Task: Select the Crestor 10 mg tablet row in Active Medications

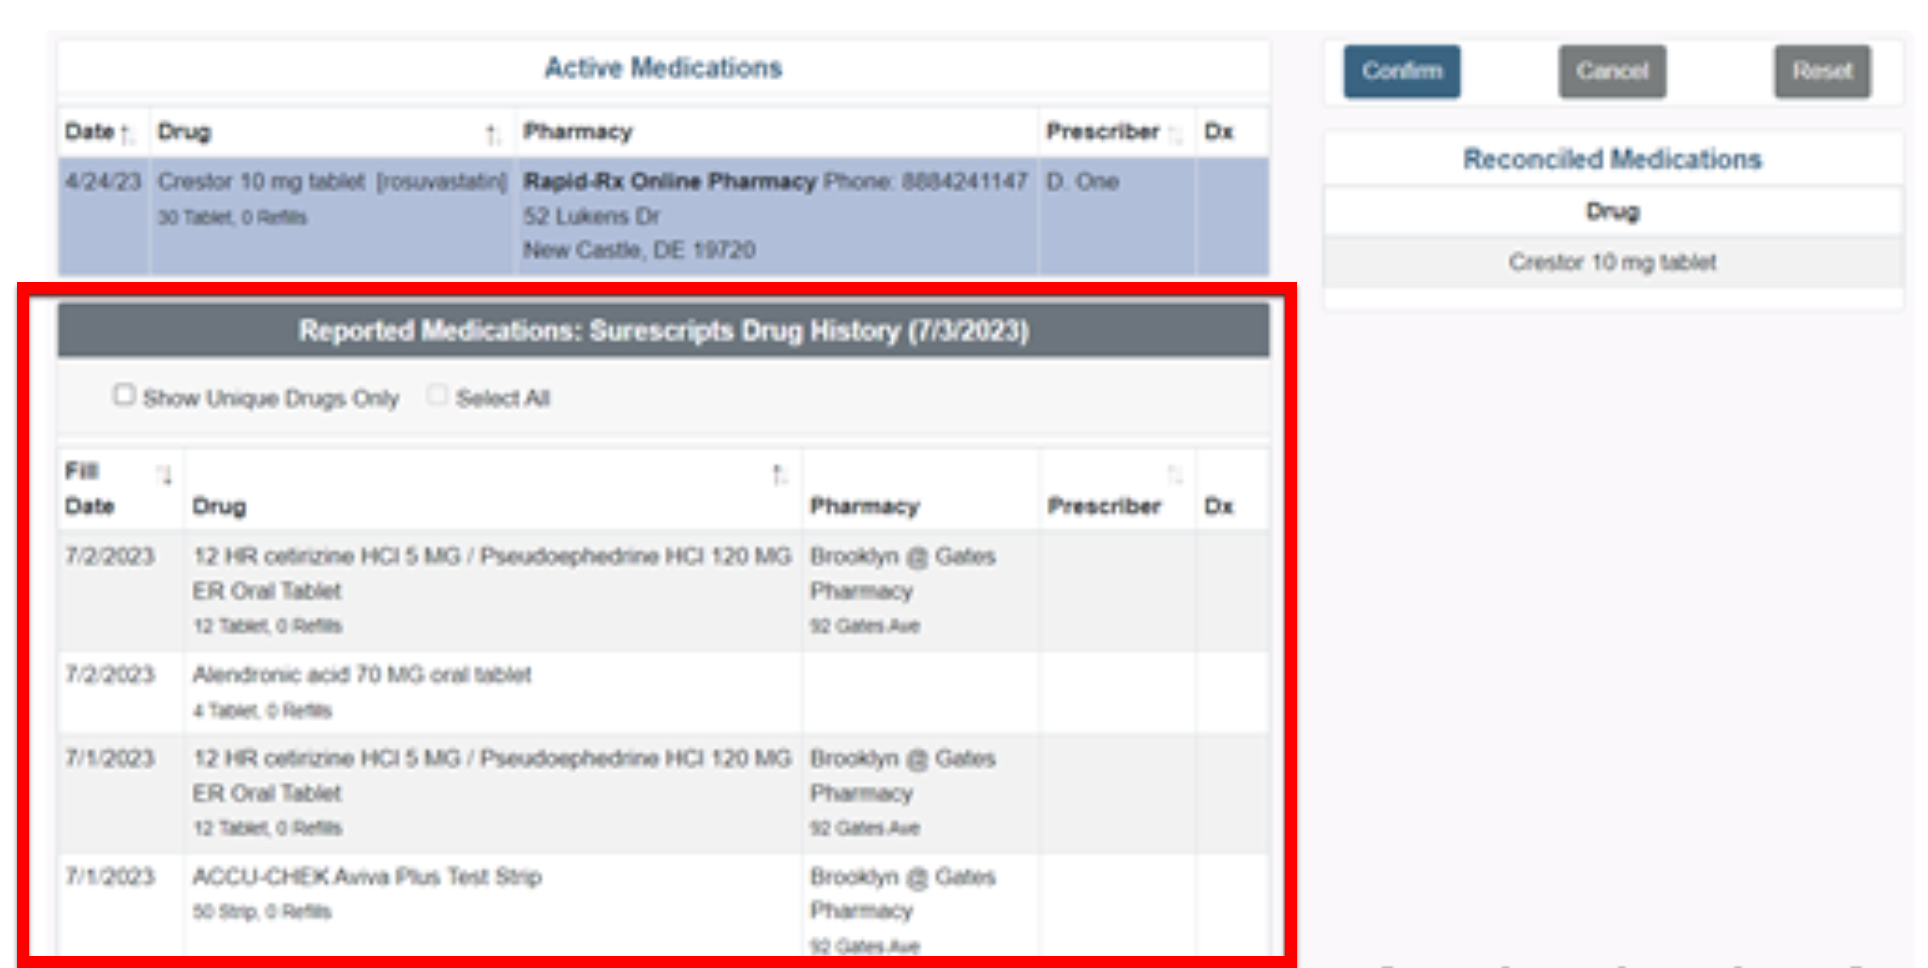Action: [330, 182]
